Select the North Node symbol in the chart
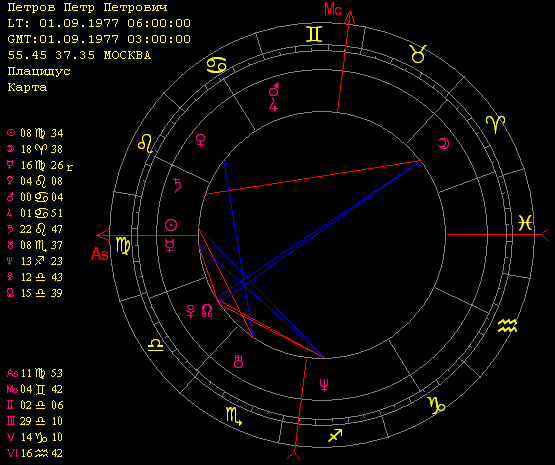555x465 pixels. pos(207,310)
